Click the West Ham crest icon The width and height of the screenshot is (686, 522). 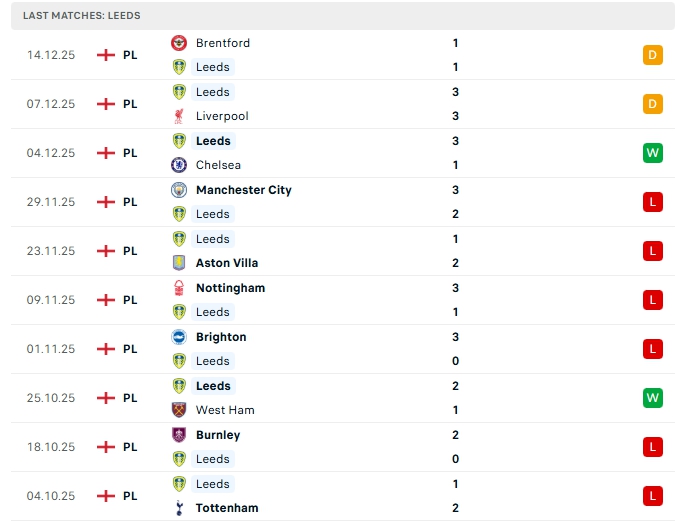click(x=179, y=410)
